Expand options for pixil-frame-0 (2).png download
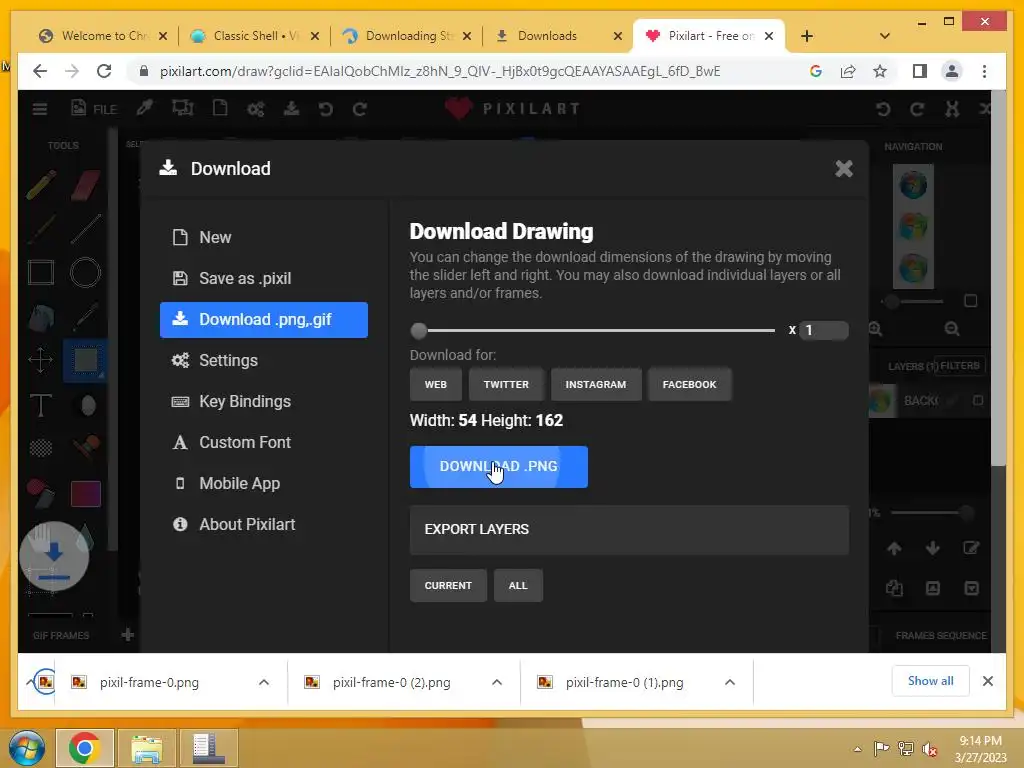Screen dimensions: 1024x768 coord(497,682)
